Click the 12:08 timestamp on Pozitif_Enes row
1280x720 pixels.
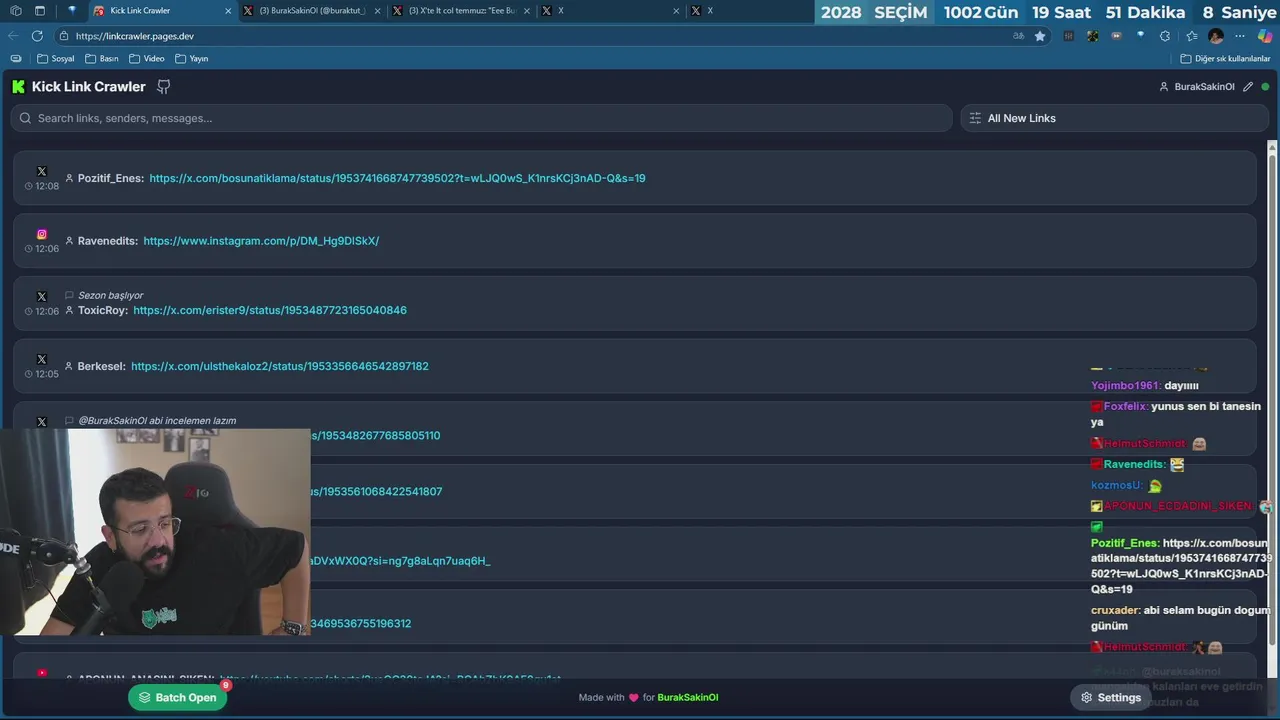point(47,186)
